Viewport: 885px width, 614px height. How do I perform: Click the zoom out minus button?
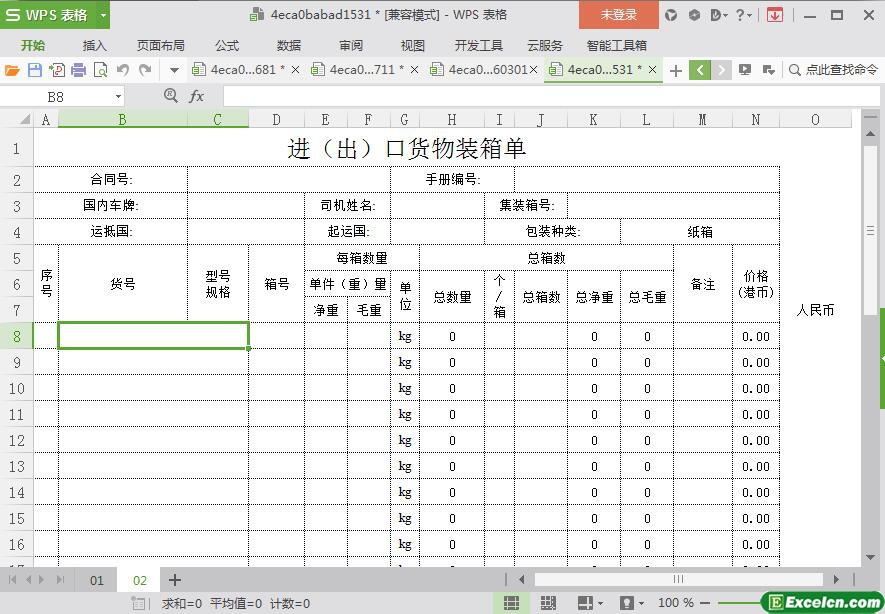click(x=704, y=603)
